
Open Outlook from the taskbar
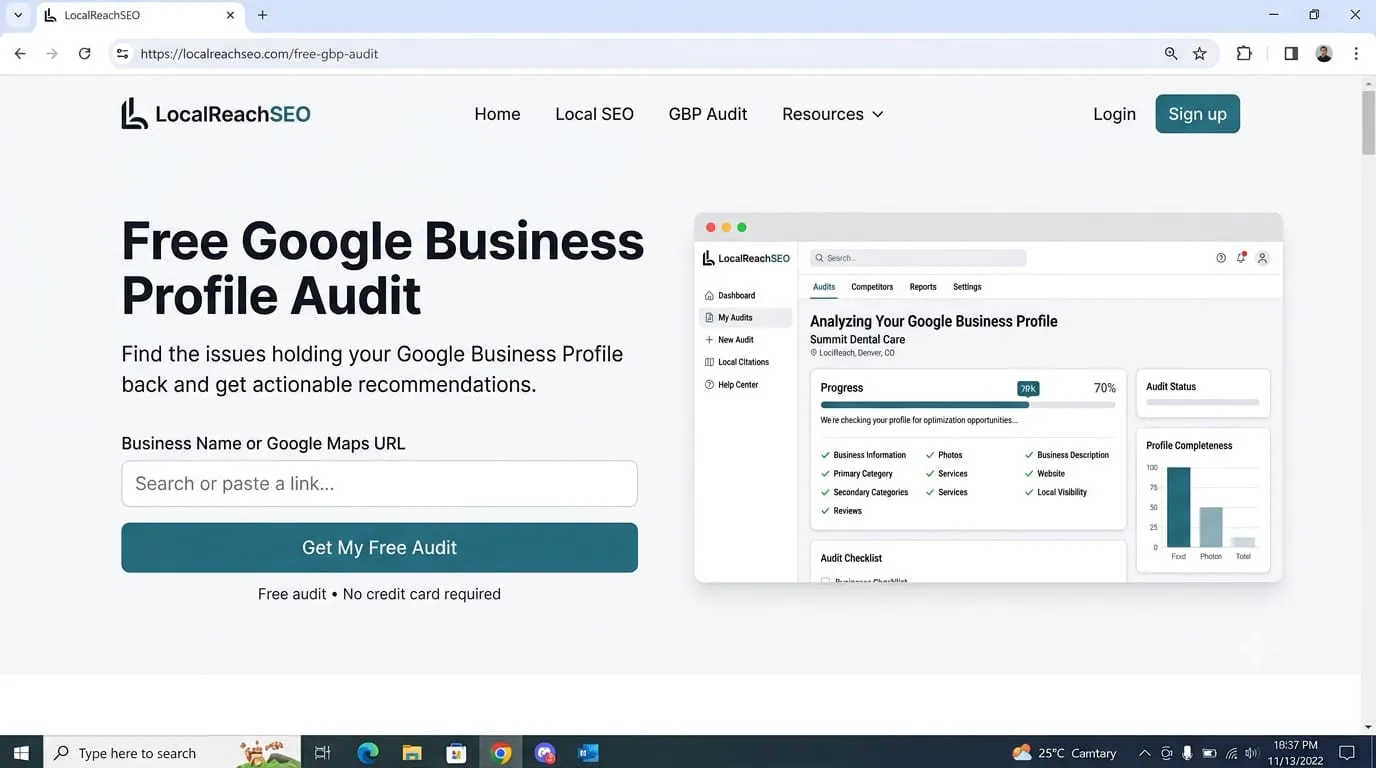(x=588, y=753)
